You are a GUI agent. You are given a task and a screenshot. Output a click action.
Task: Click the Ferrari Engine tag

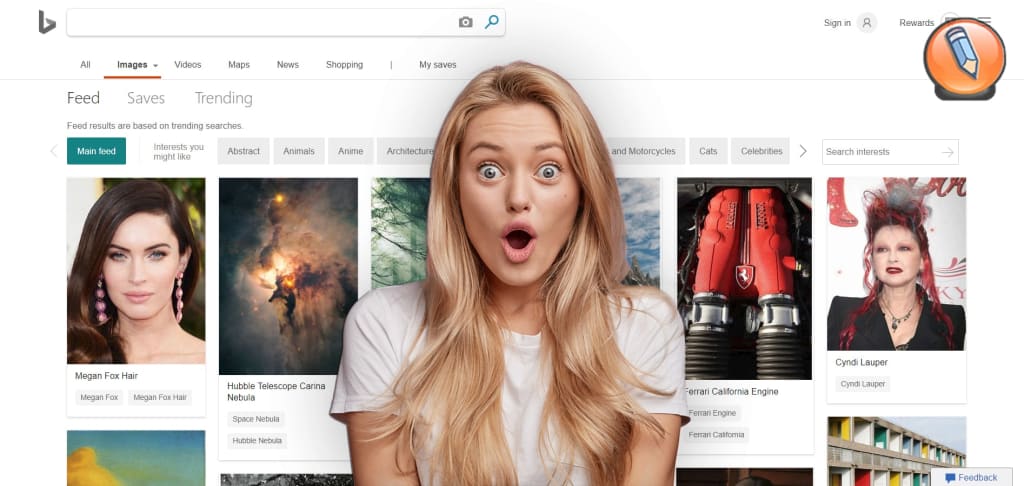click(712, 413)
